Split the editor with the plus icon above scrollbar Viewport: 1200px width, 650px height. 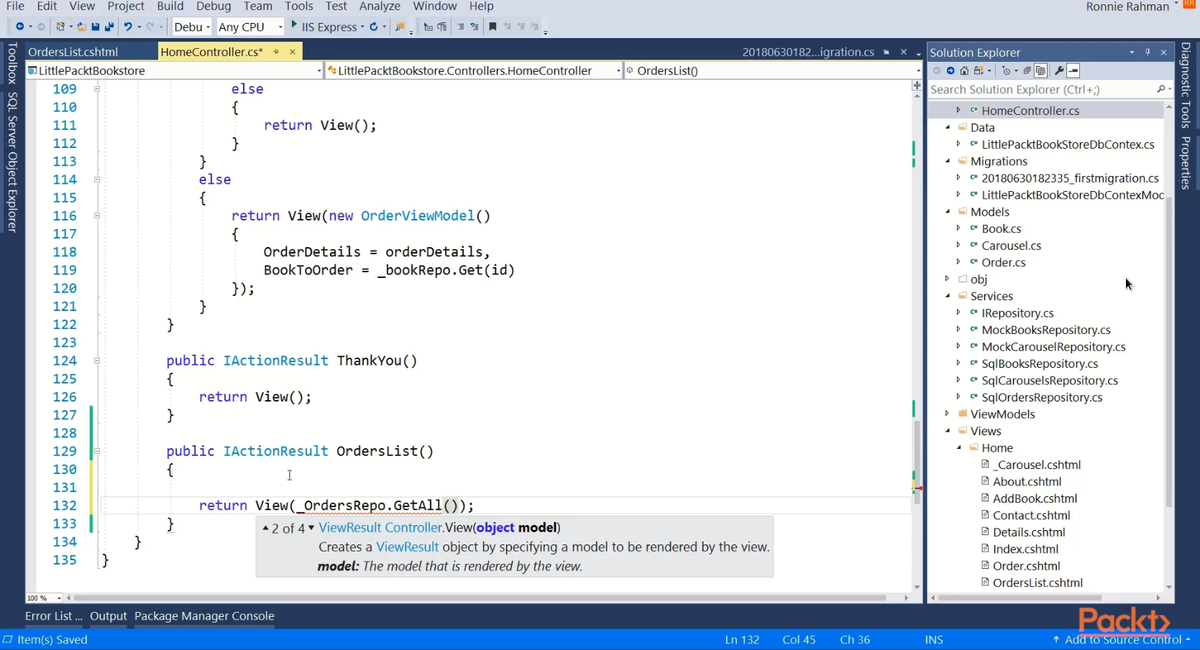pos(916,87)
